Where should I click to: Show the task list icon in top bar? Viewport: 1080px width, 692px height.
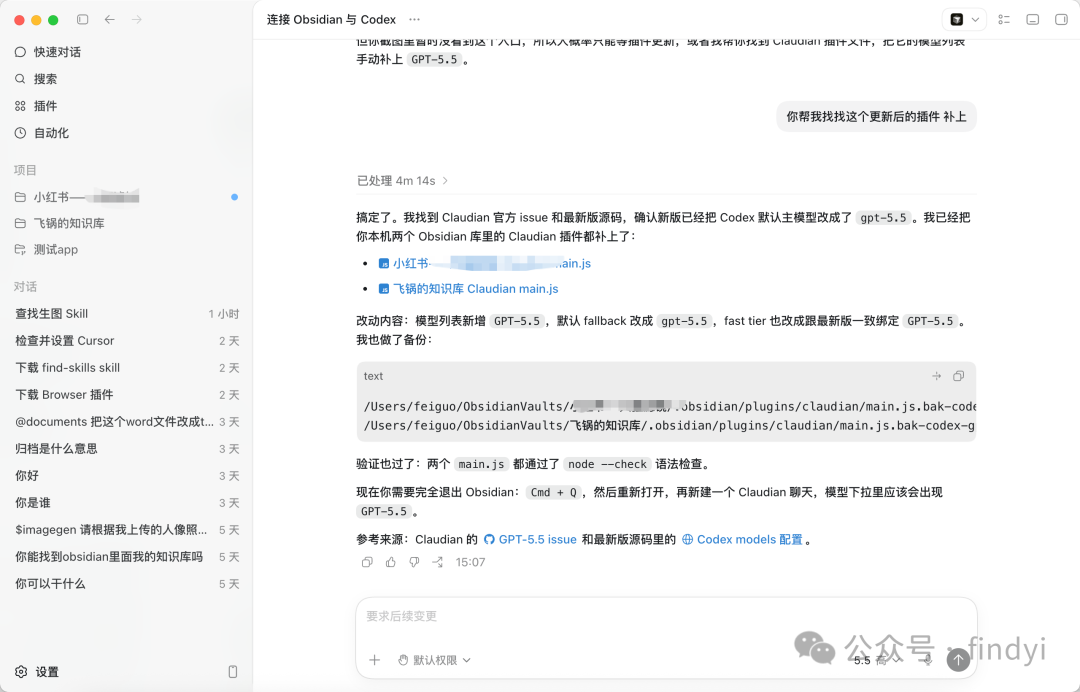coord(1004,20)
